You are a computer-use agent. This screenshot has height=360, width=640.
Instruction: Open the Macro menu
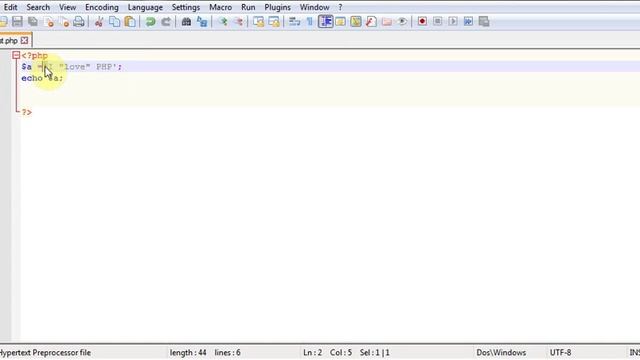[220, 7]
